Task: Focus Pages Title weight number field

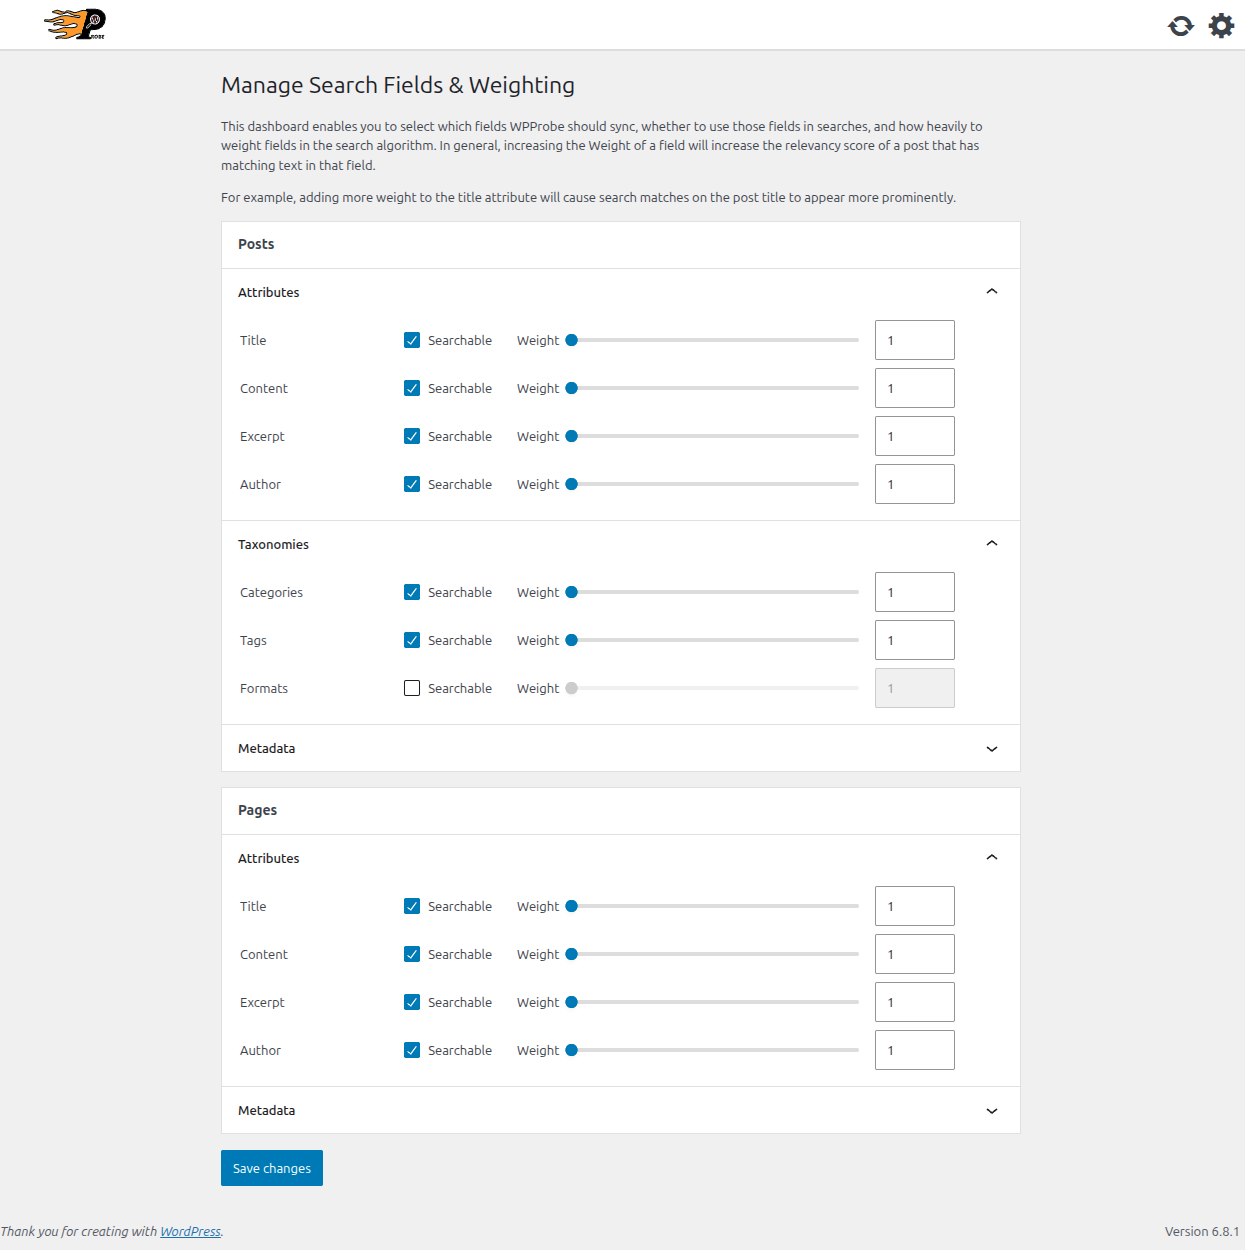Action: [915, 906]
